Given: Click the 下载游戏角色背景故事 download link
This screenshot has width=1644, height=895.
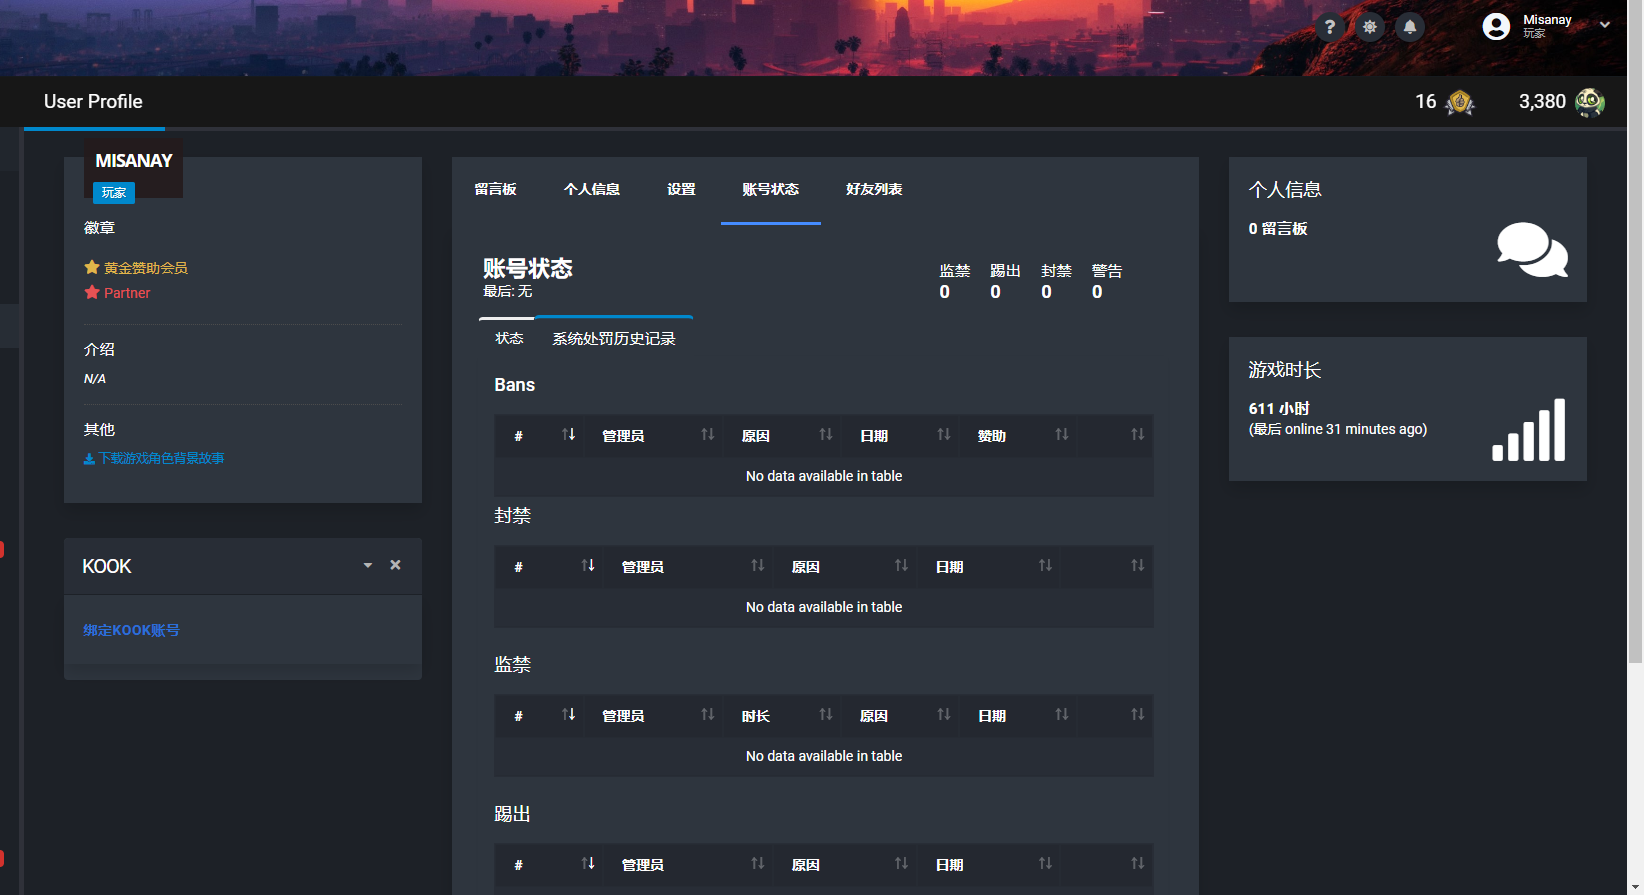Looking at the screenshot, I should point(154,458).
